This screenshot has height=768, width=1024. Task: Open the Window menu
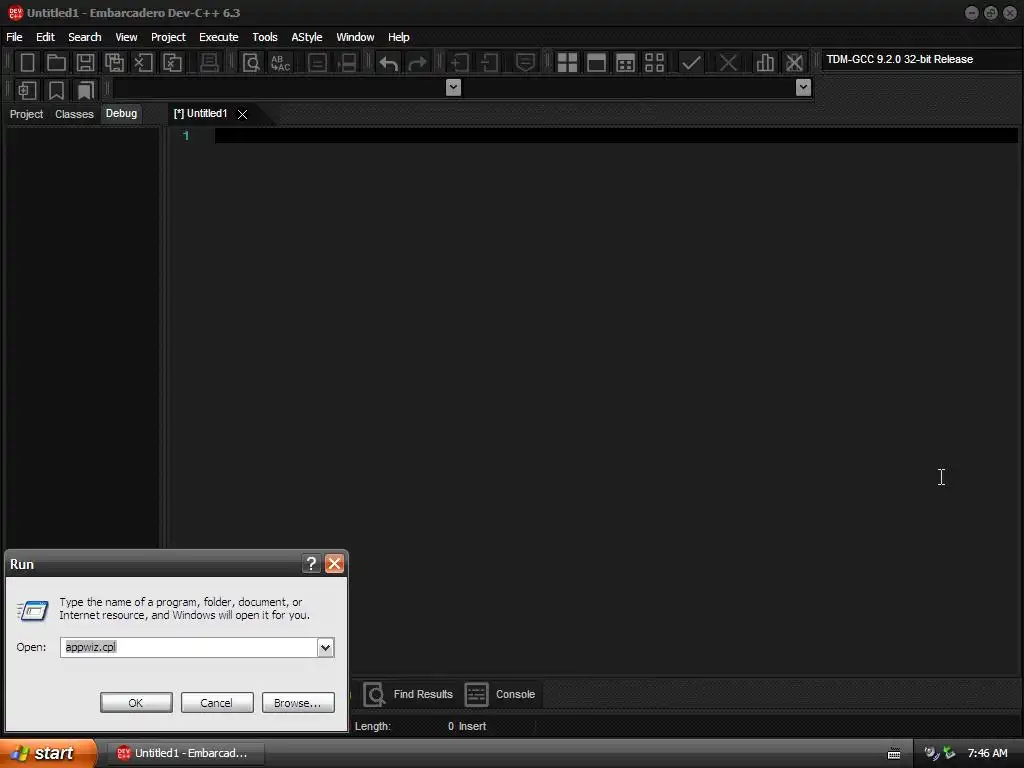(355, 37)
